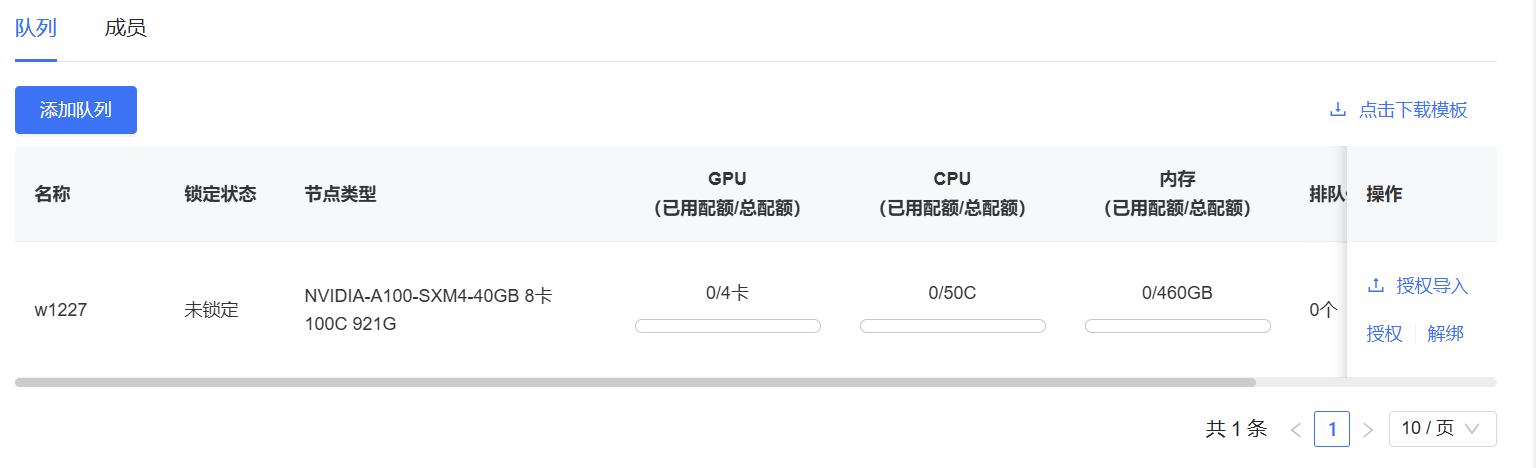
Task: Click the 添加队列 button
Action: point(76,110)
